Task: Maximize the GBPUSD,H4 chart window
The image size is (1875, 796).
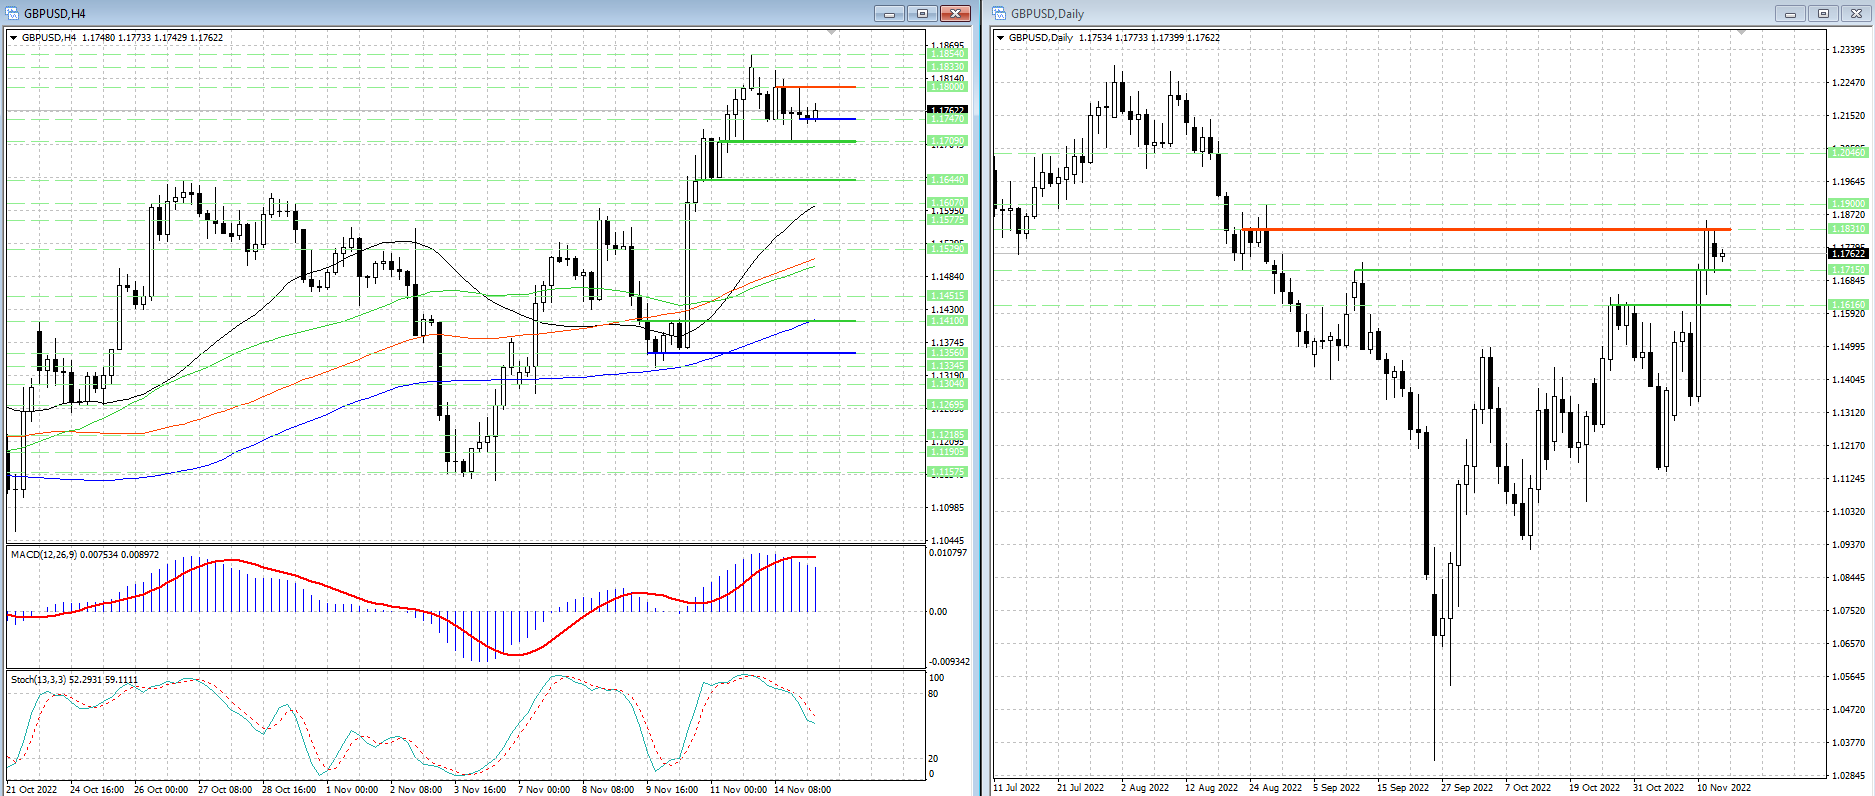Action: tap(922, 13)
